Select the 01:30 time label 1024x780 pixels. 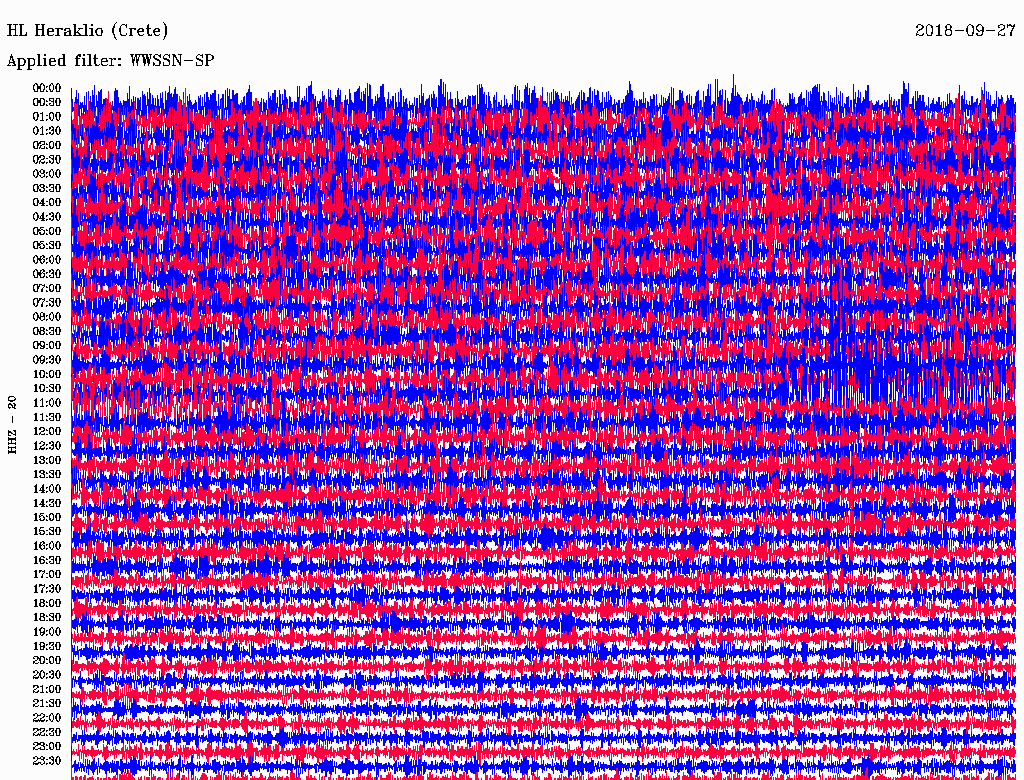coord(46,131)
